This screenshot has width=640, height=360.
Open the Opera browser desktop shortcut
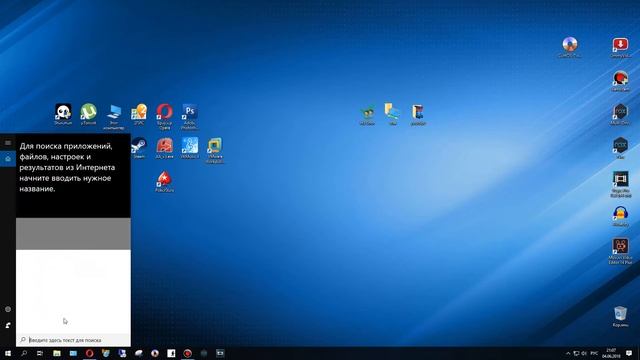click(x=164, y=116)
